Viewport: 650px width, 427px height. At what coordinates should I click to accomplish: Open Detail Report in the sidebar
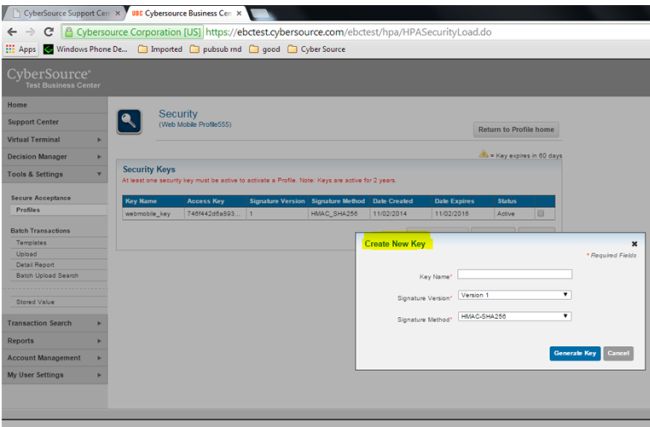[x=58, y=264]
